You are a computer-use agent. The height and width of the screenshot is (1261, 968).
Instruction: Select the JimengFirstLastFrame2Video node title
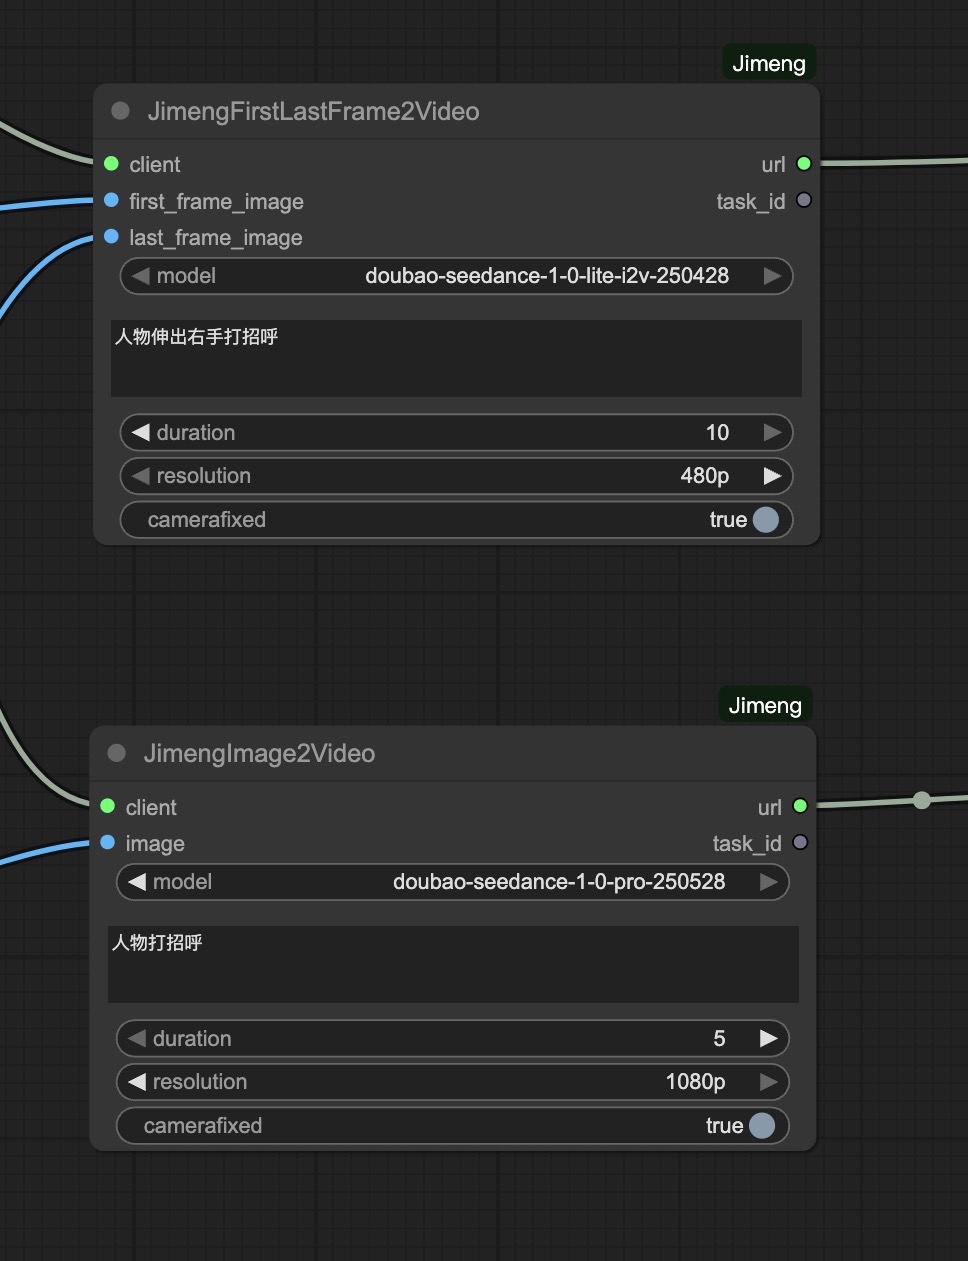(313, 111)
